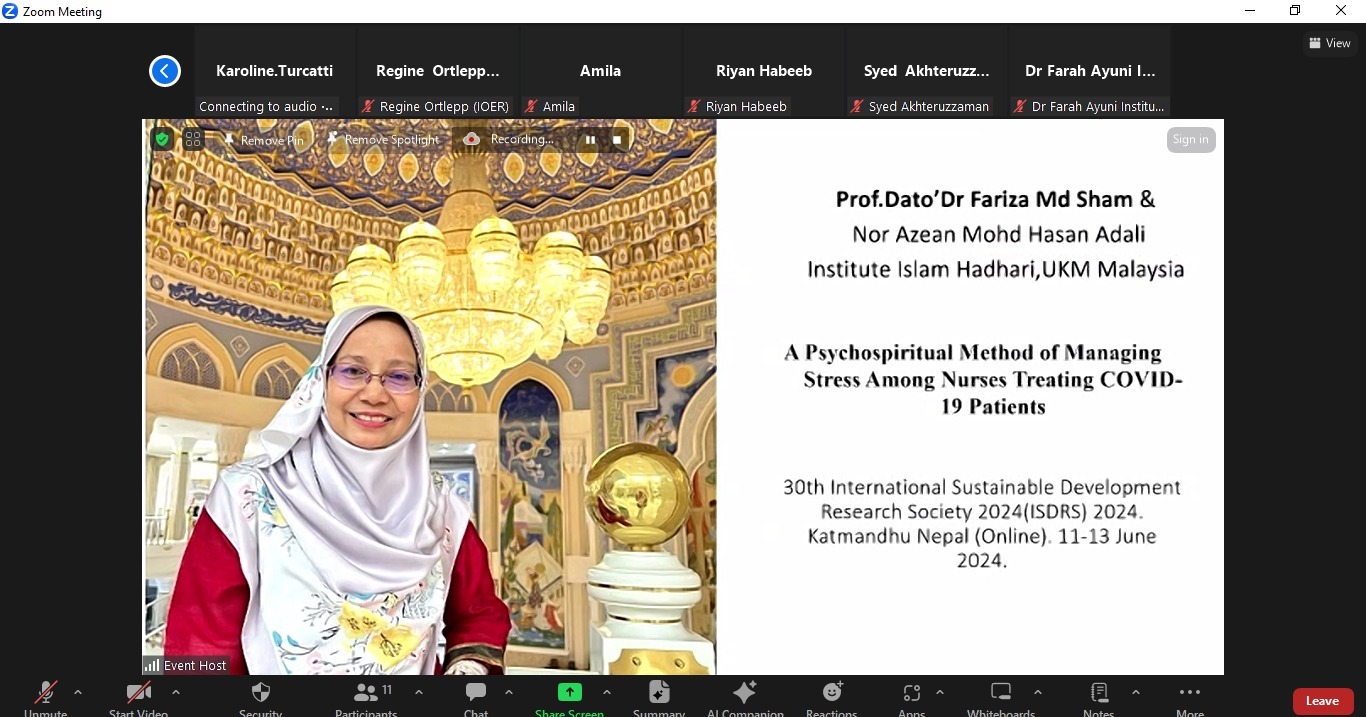Open Whiteboards from the toolbar
1366x717 pixels.
pos(1001,696)
